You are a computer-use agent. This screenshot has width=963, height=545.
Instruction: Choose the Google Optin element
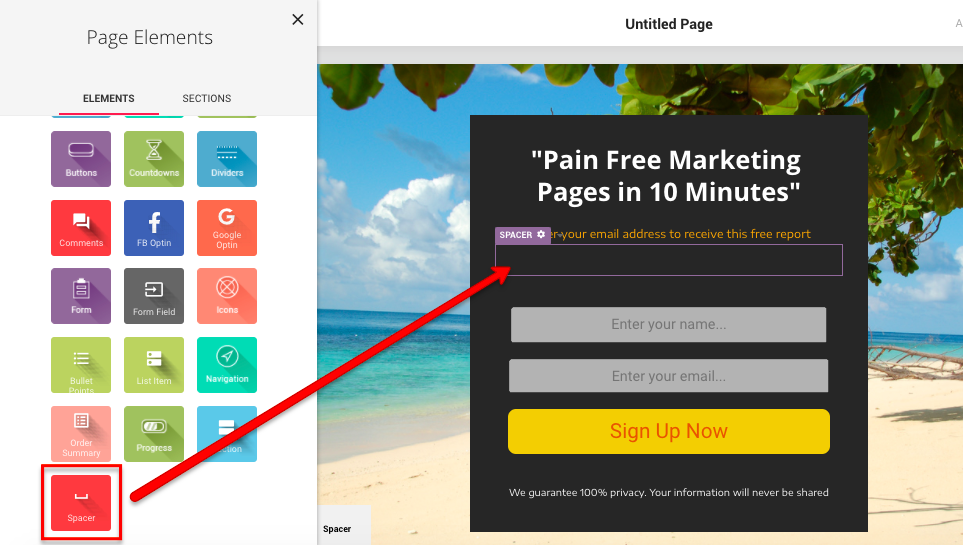[x=227, y=228]
